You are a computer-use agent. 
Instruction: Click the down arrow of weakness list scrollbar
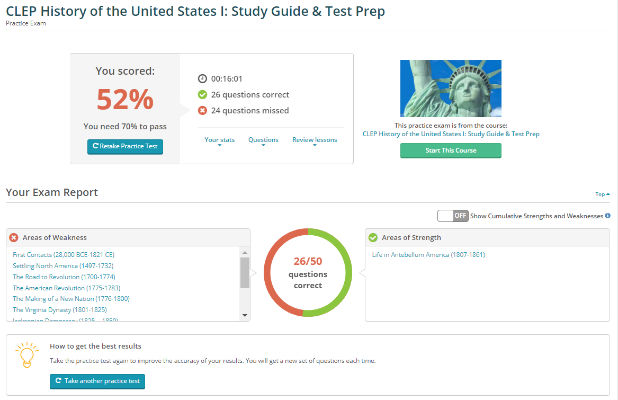click(x=245, y=315)
